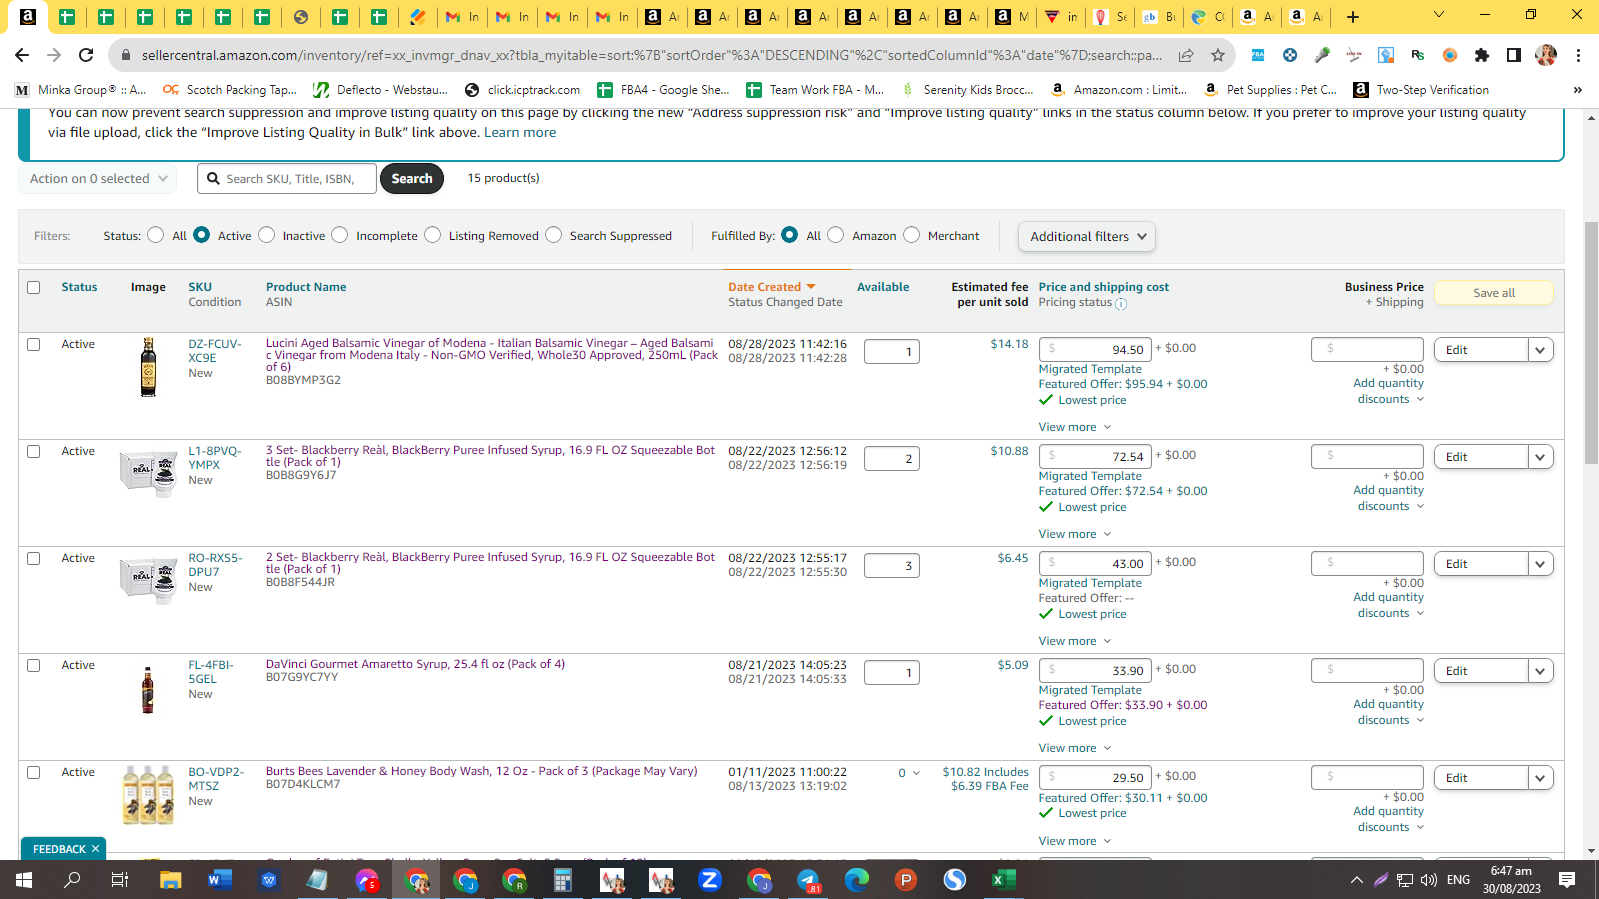Select the Inactive status radio button
This screenshot has width=1599, height=899.
pyautogui.click(x=266, y=235)
